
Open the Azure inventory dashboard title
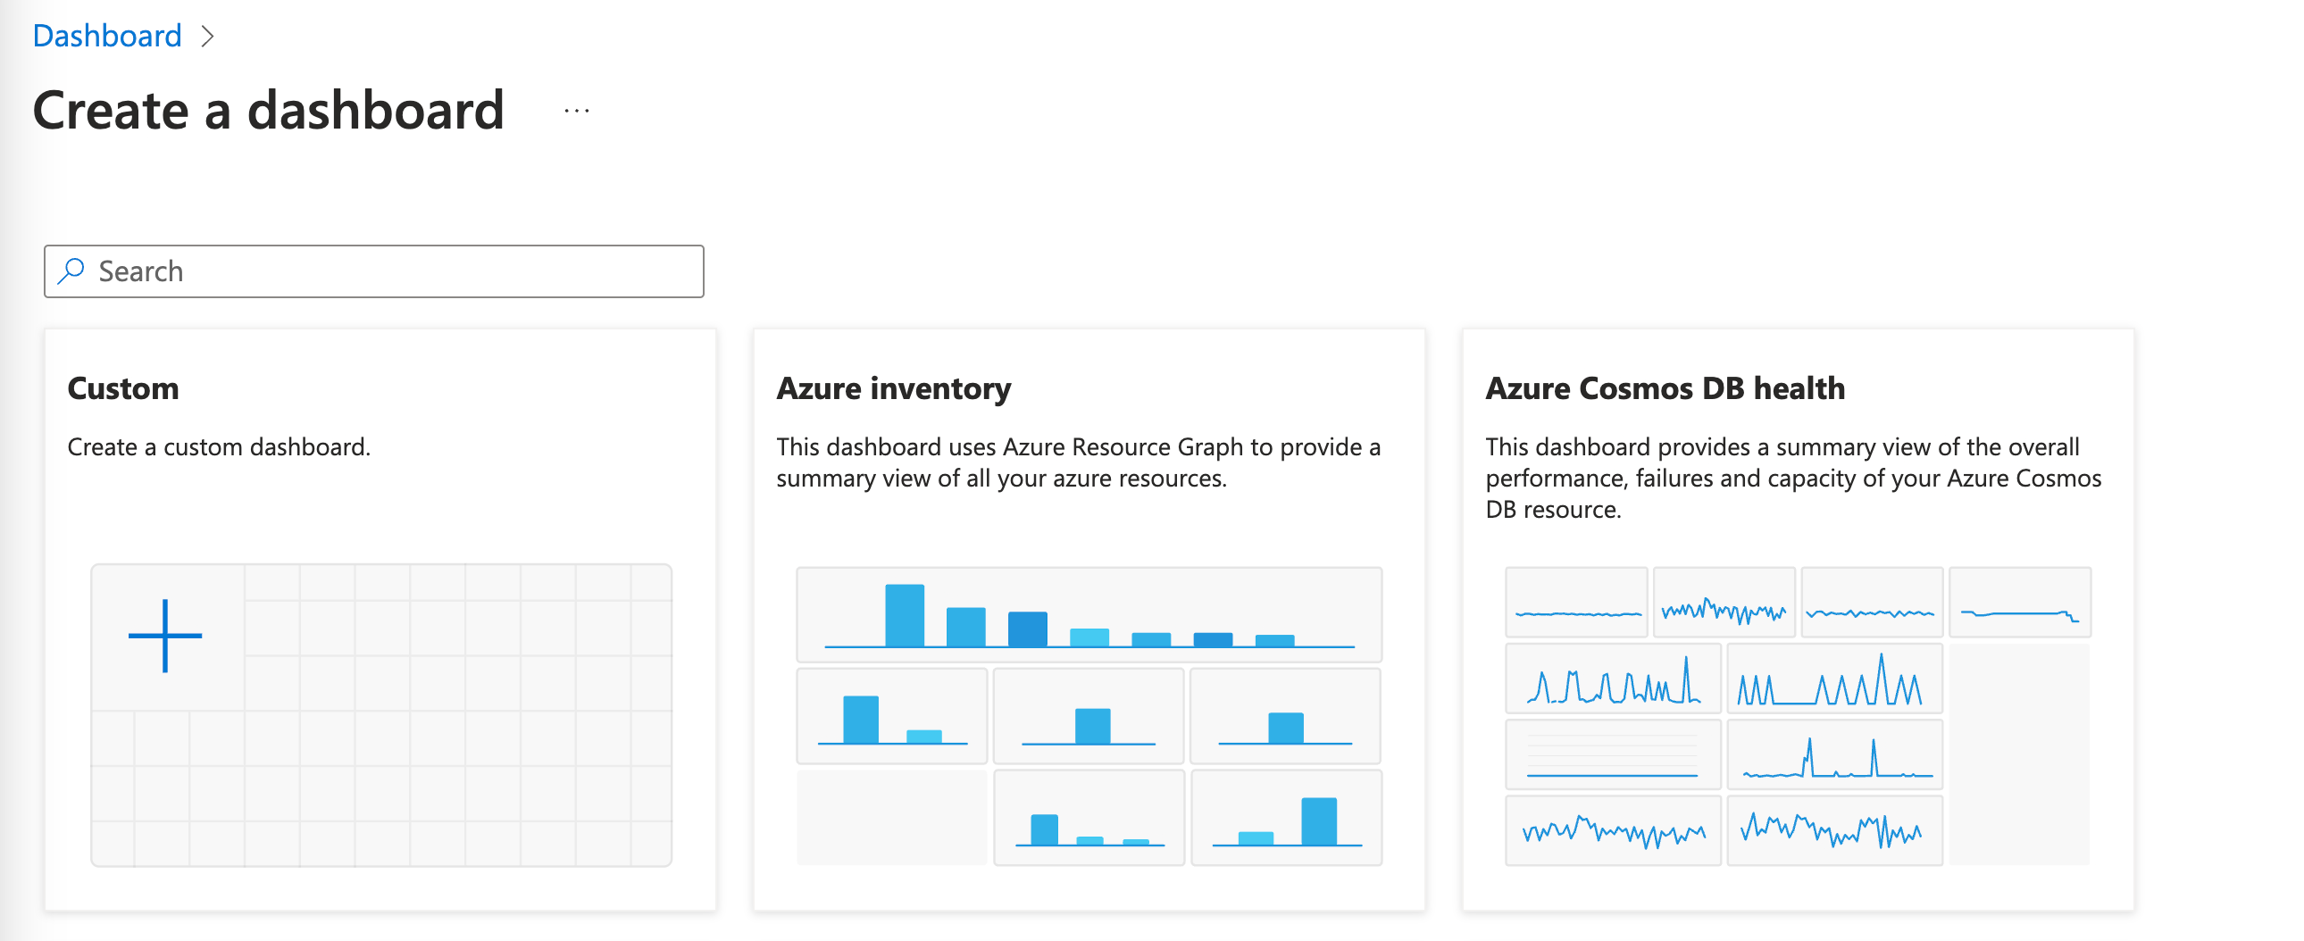(894, 388)
